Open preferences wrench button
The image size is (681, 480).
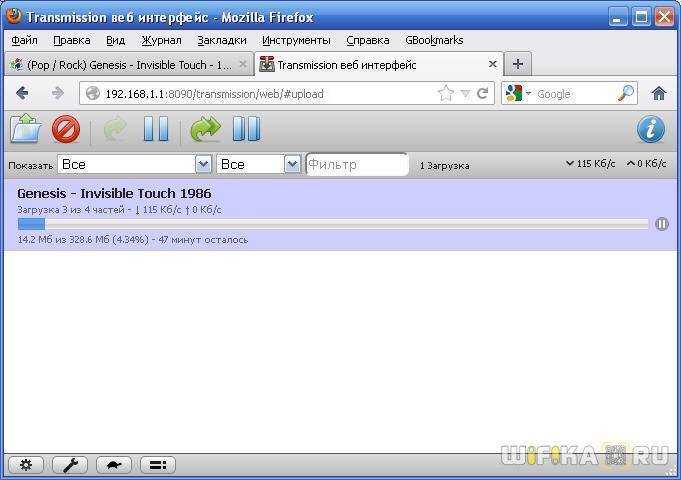[70, 465]
